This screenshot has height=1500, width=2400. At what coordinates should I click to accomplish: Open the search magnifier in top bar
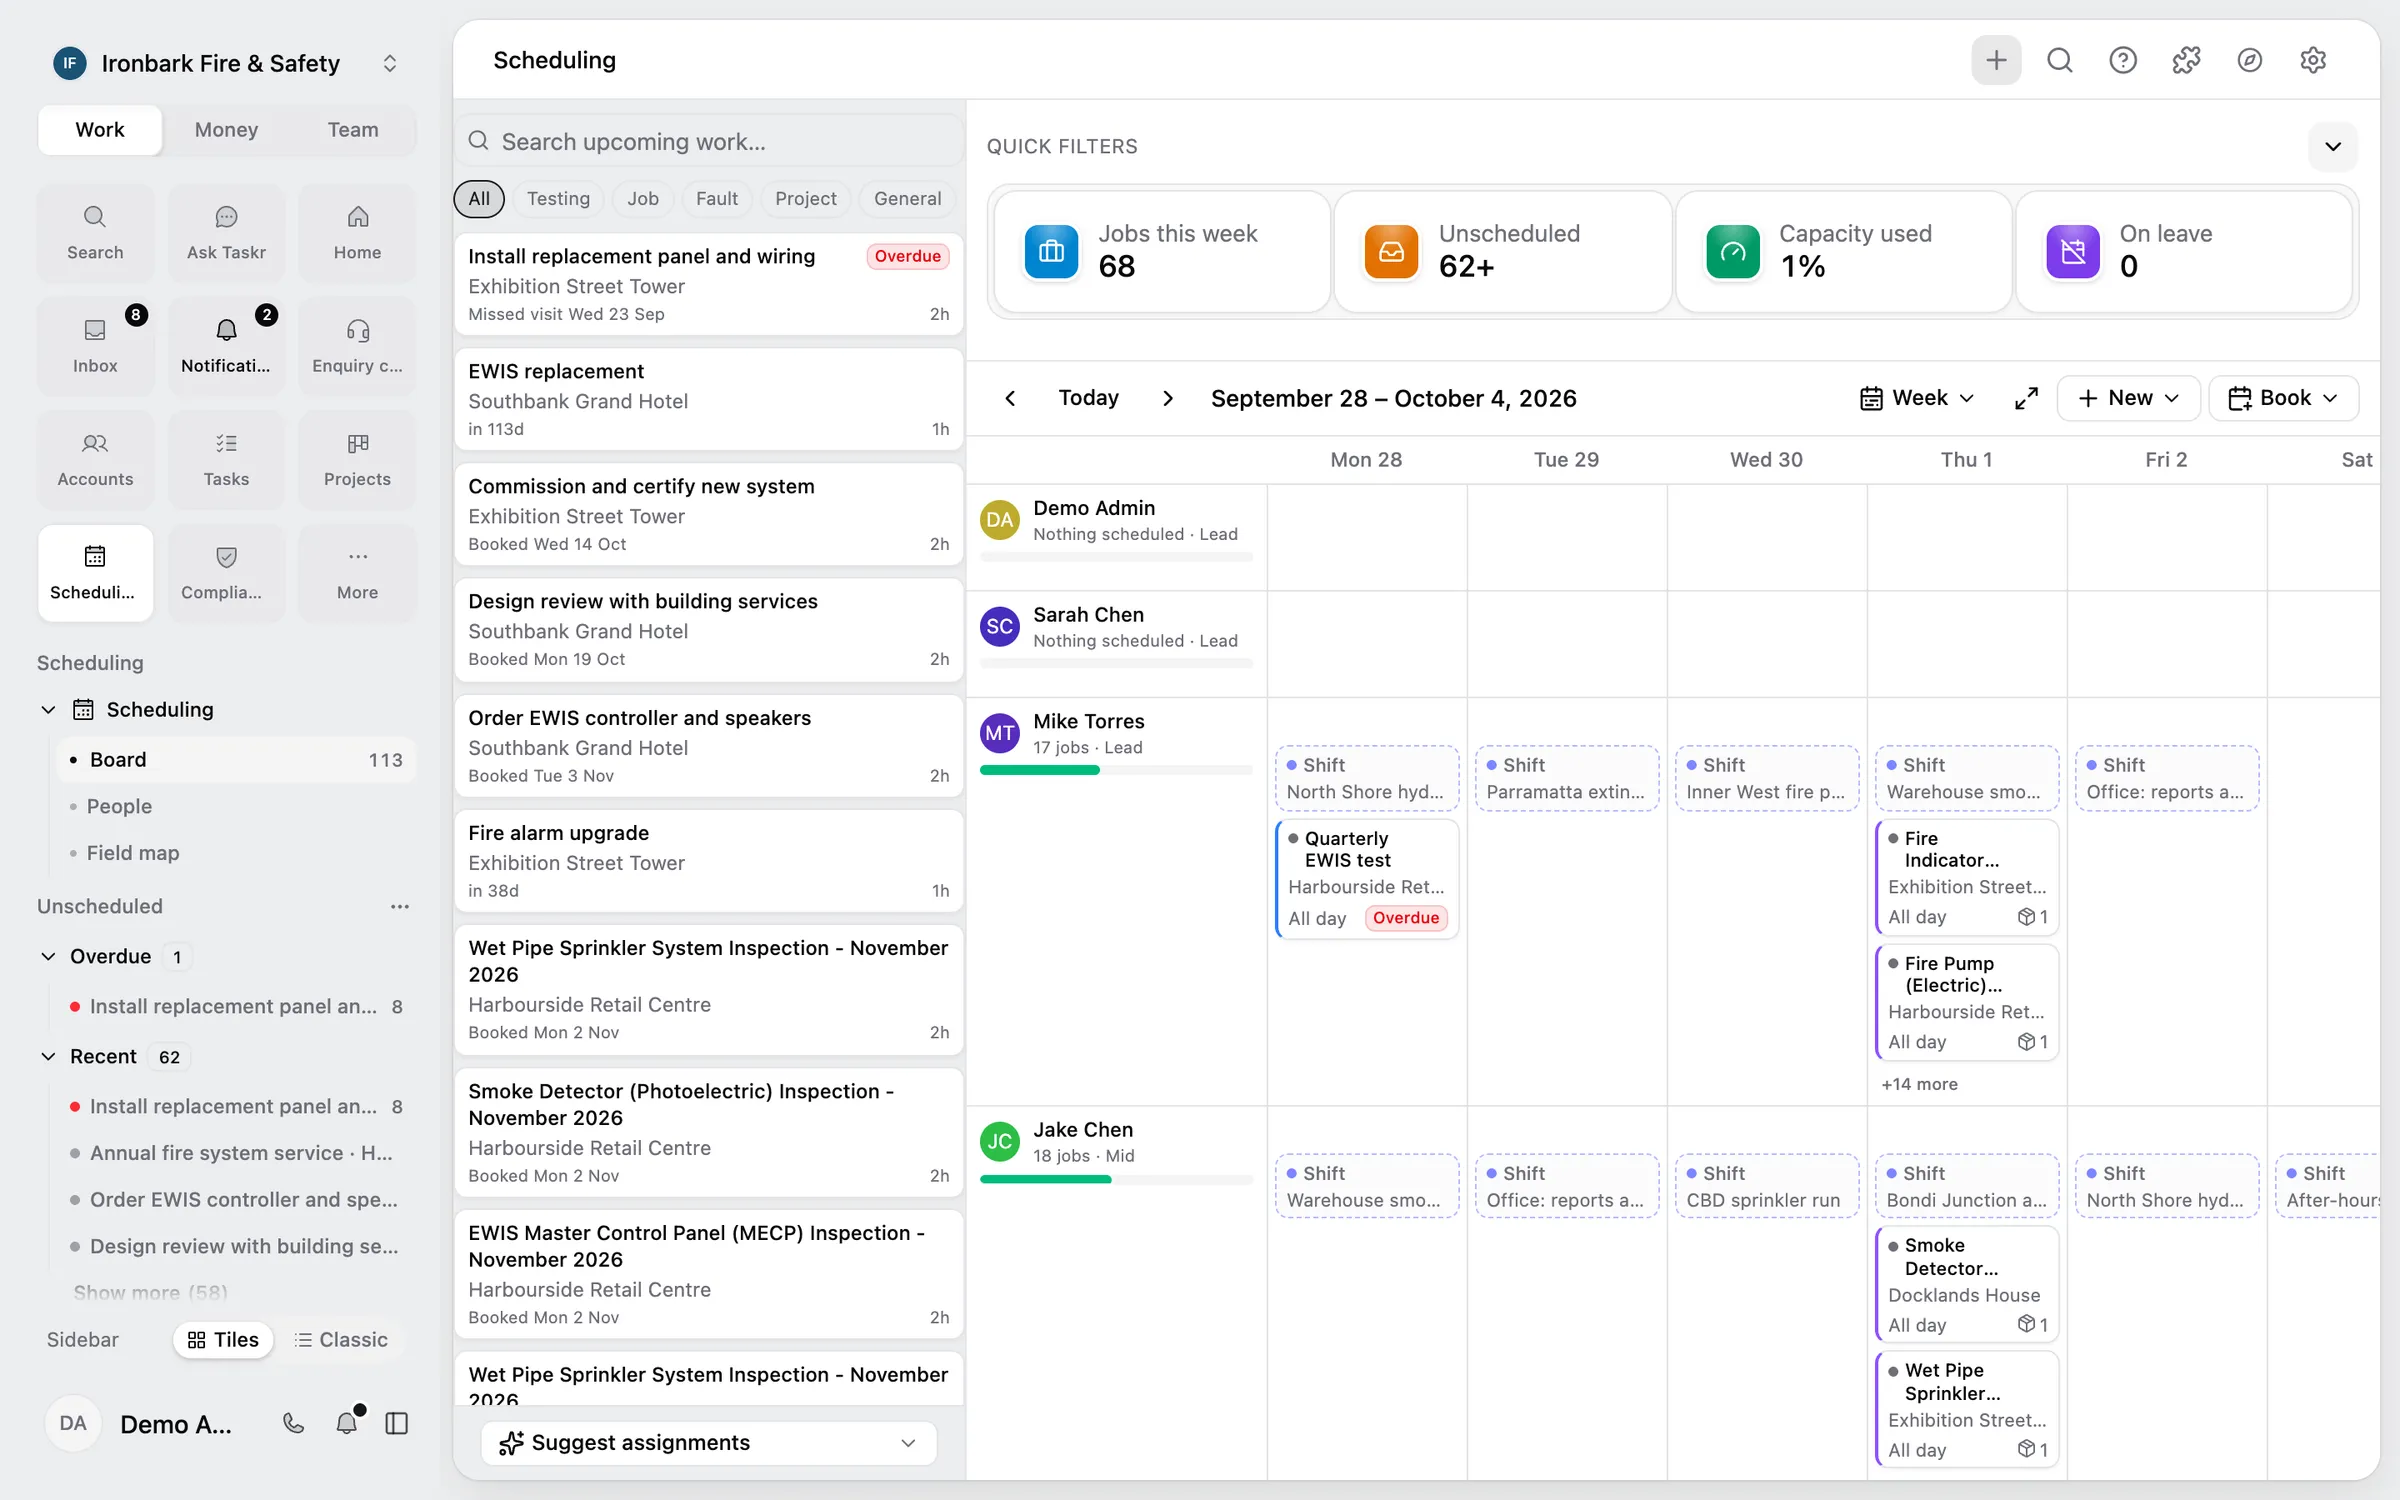(2060, 60)
